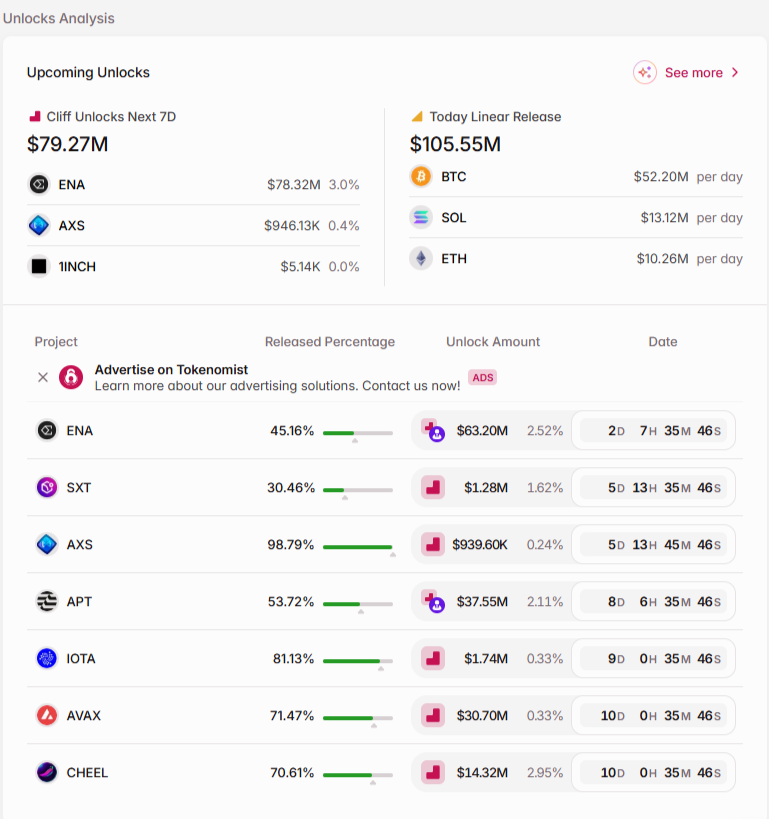Click the IOTA token icon in table

pyautogui.click(x=47, y=659)
